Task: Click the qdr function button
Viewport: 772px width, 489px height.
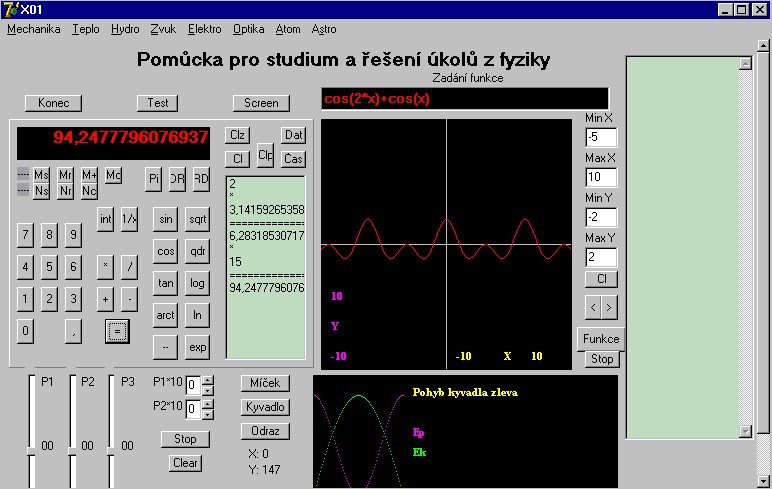Action: tap(197, 251)
